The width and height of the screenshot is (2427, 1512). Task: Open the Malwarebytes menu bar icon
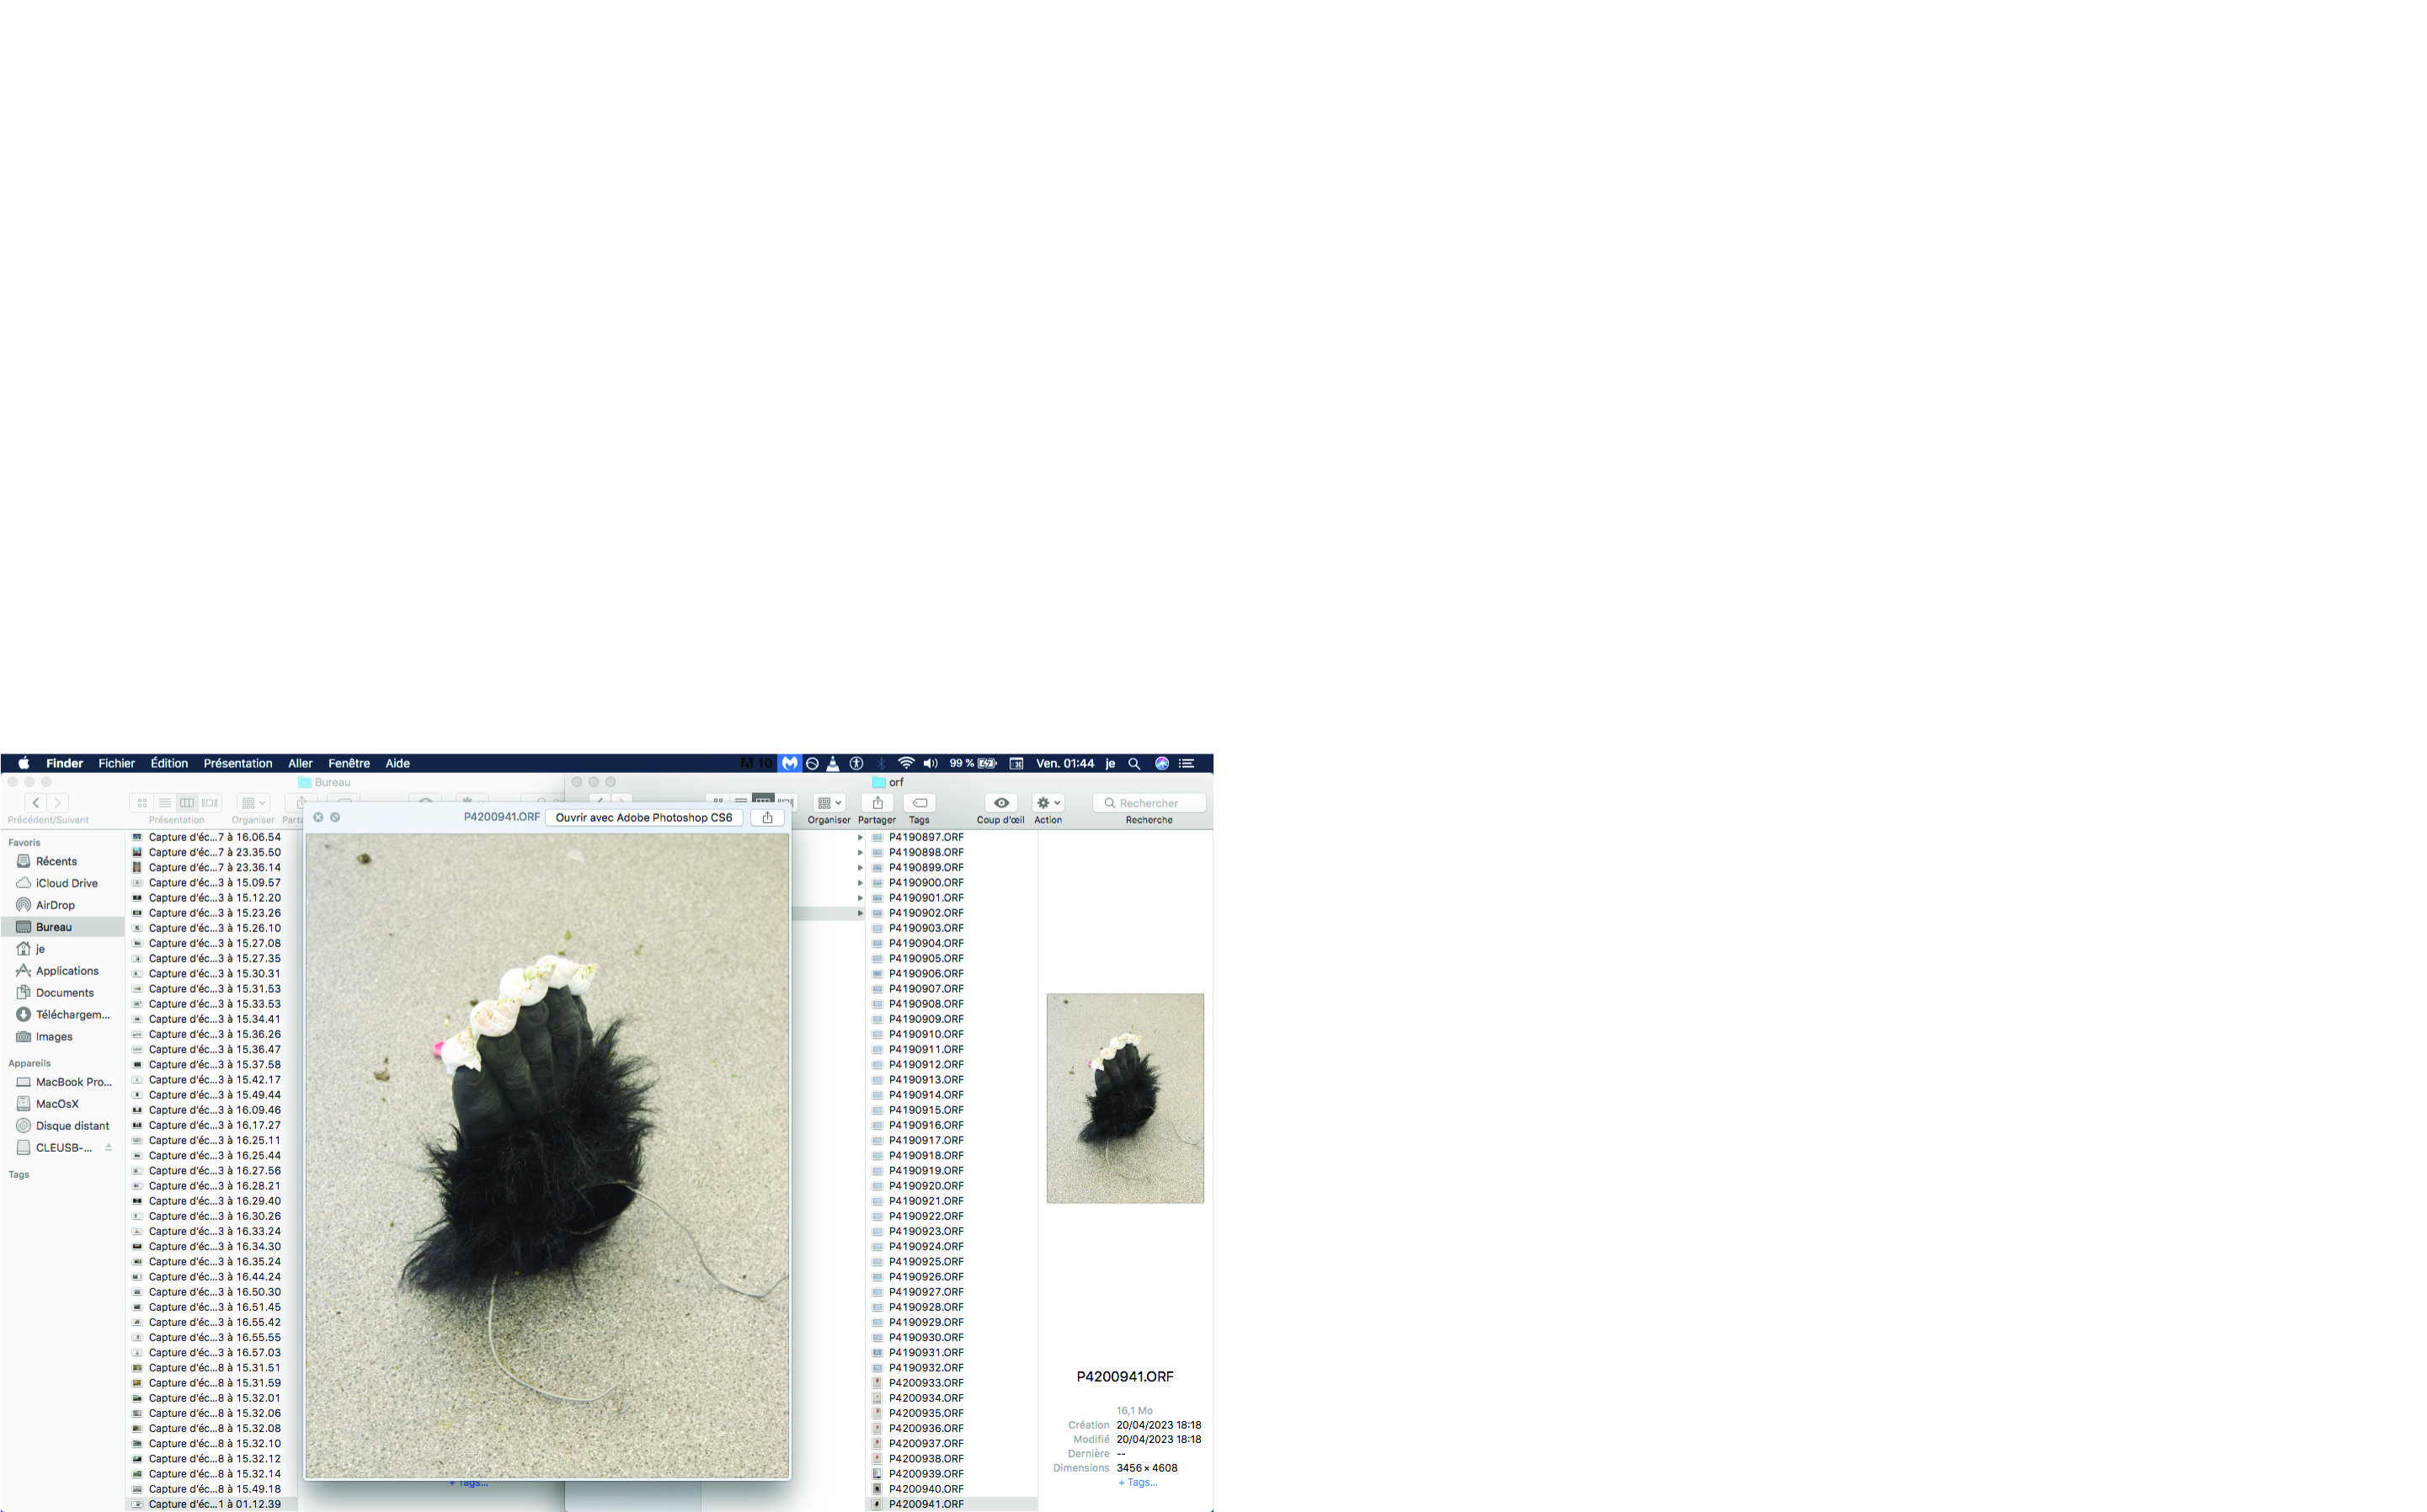coord(790,763)
